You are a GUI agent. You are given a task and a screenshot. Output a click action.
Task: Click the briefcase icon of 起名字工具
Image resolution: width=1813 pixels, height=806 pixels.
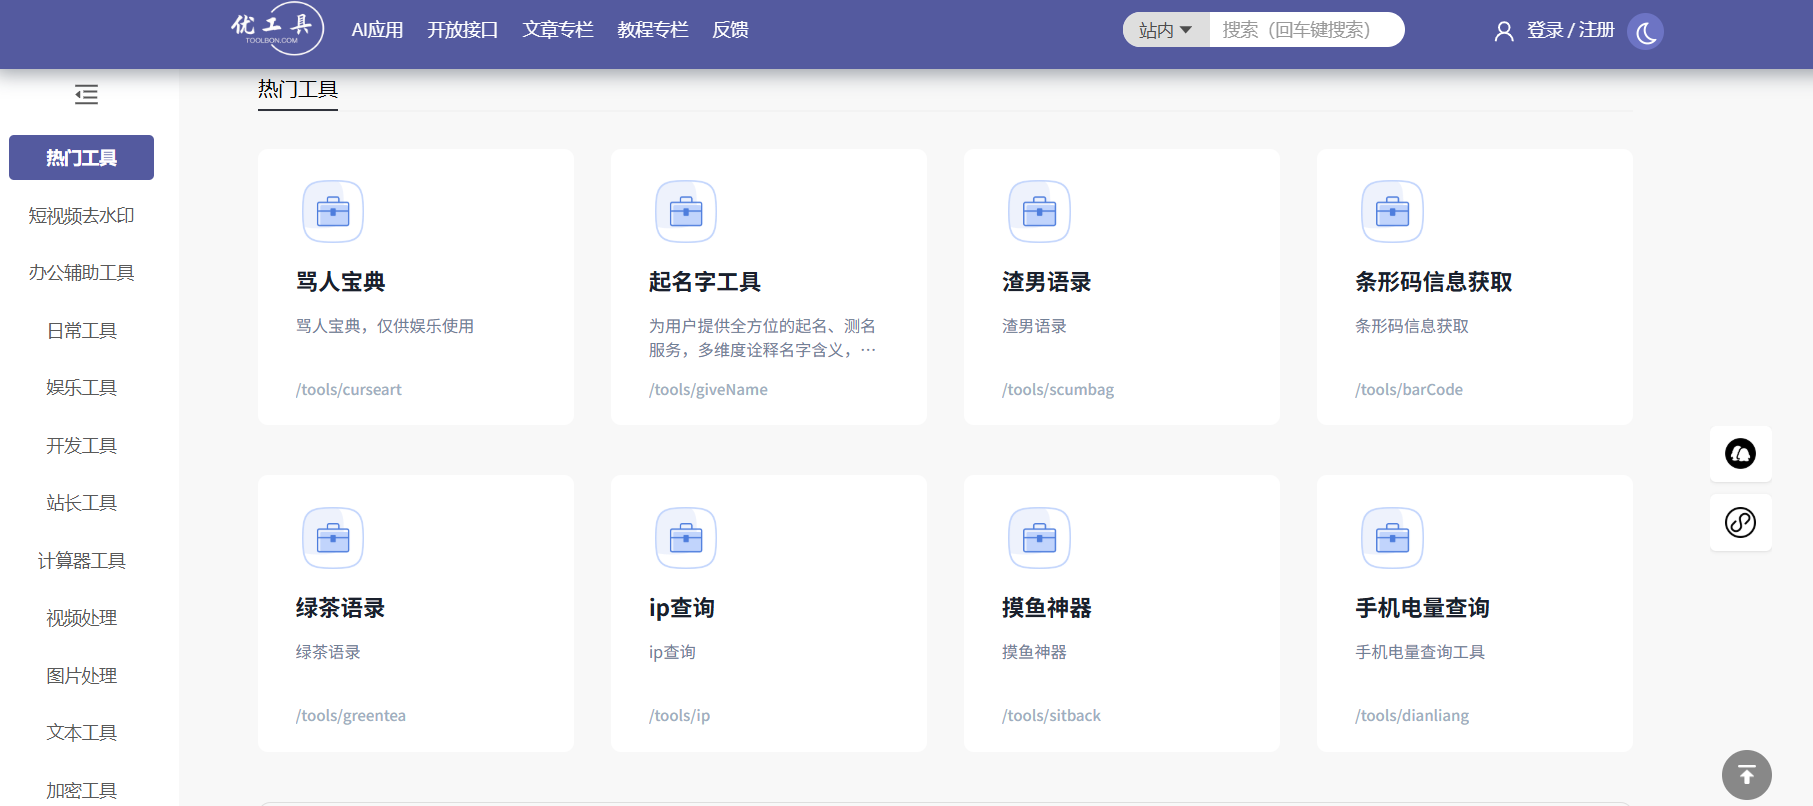pyautogui.click(x=686, y=211)
